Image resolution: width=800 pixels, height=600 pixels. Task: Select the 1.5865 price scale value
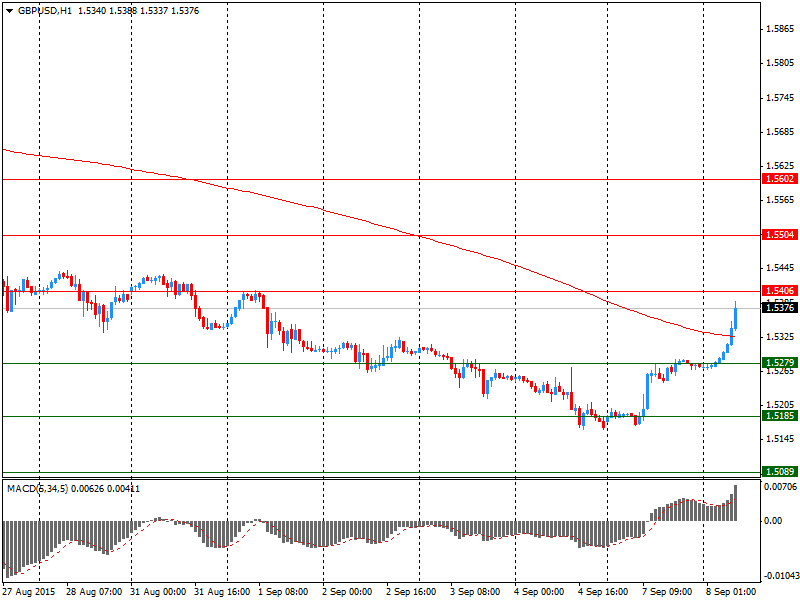(780, 29)
